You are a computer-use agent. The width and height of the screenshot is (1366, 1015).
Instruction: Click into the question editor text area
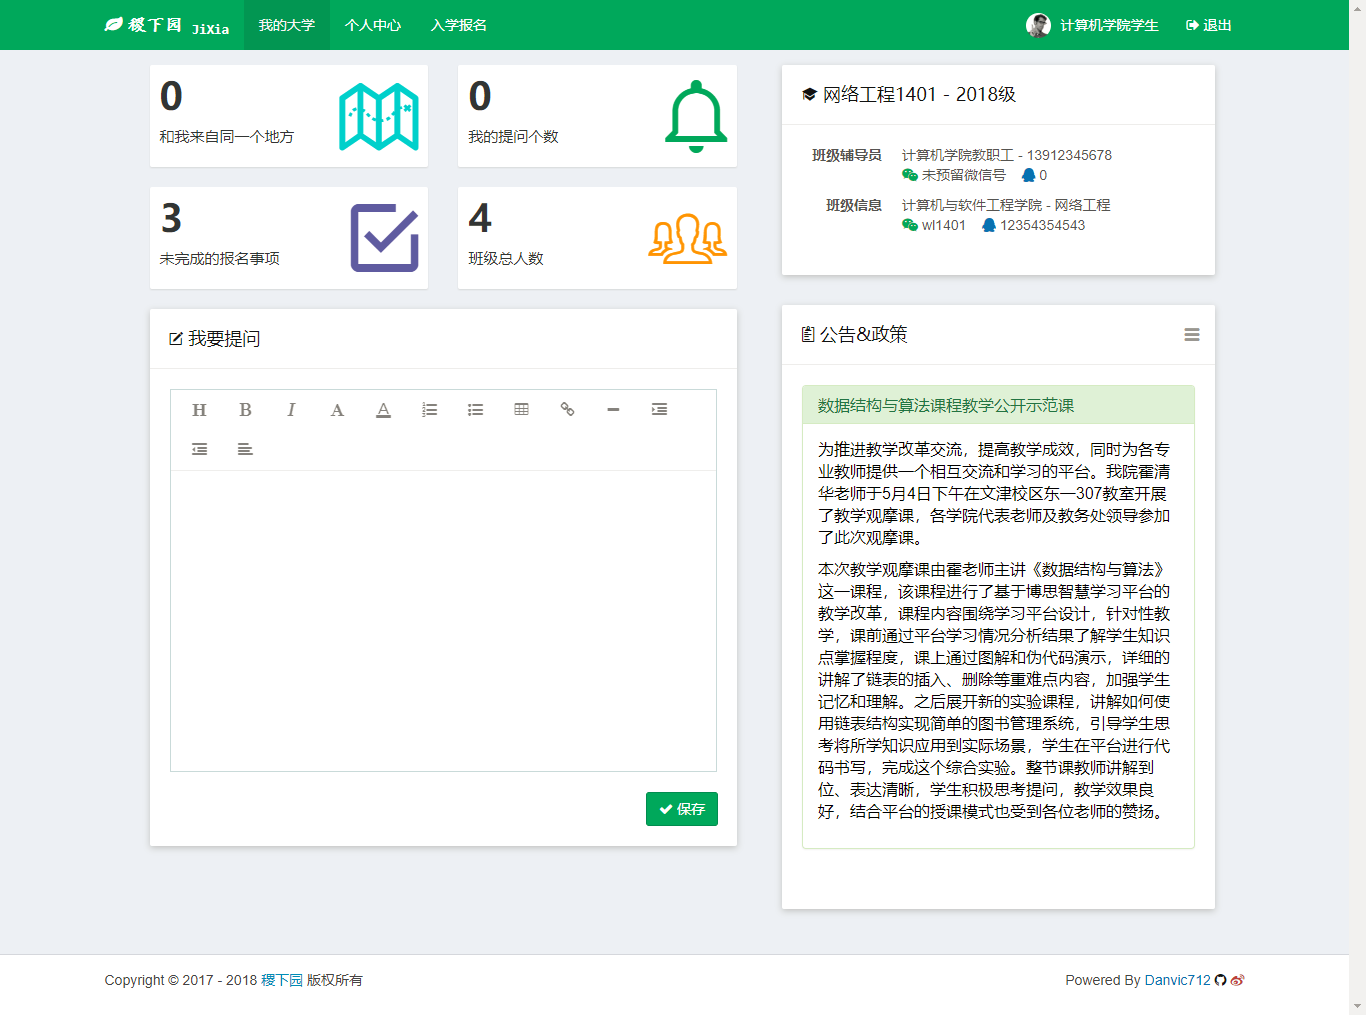coord(443,620)
